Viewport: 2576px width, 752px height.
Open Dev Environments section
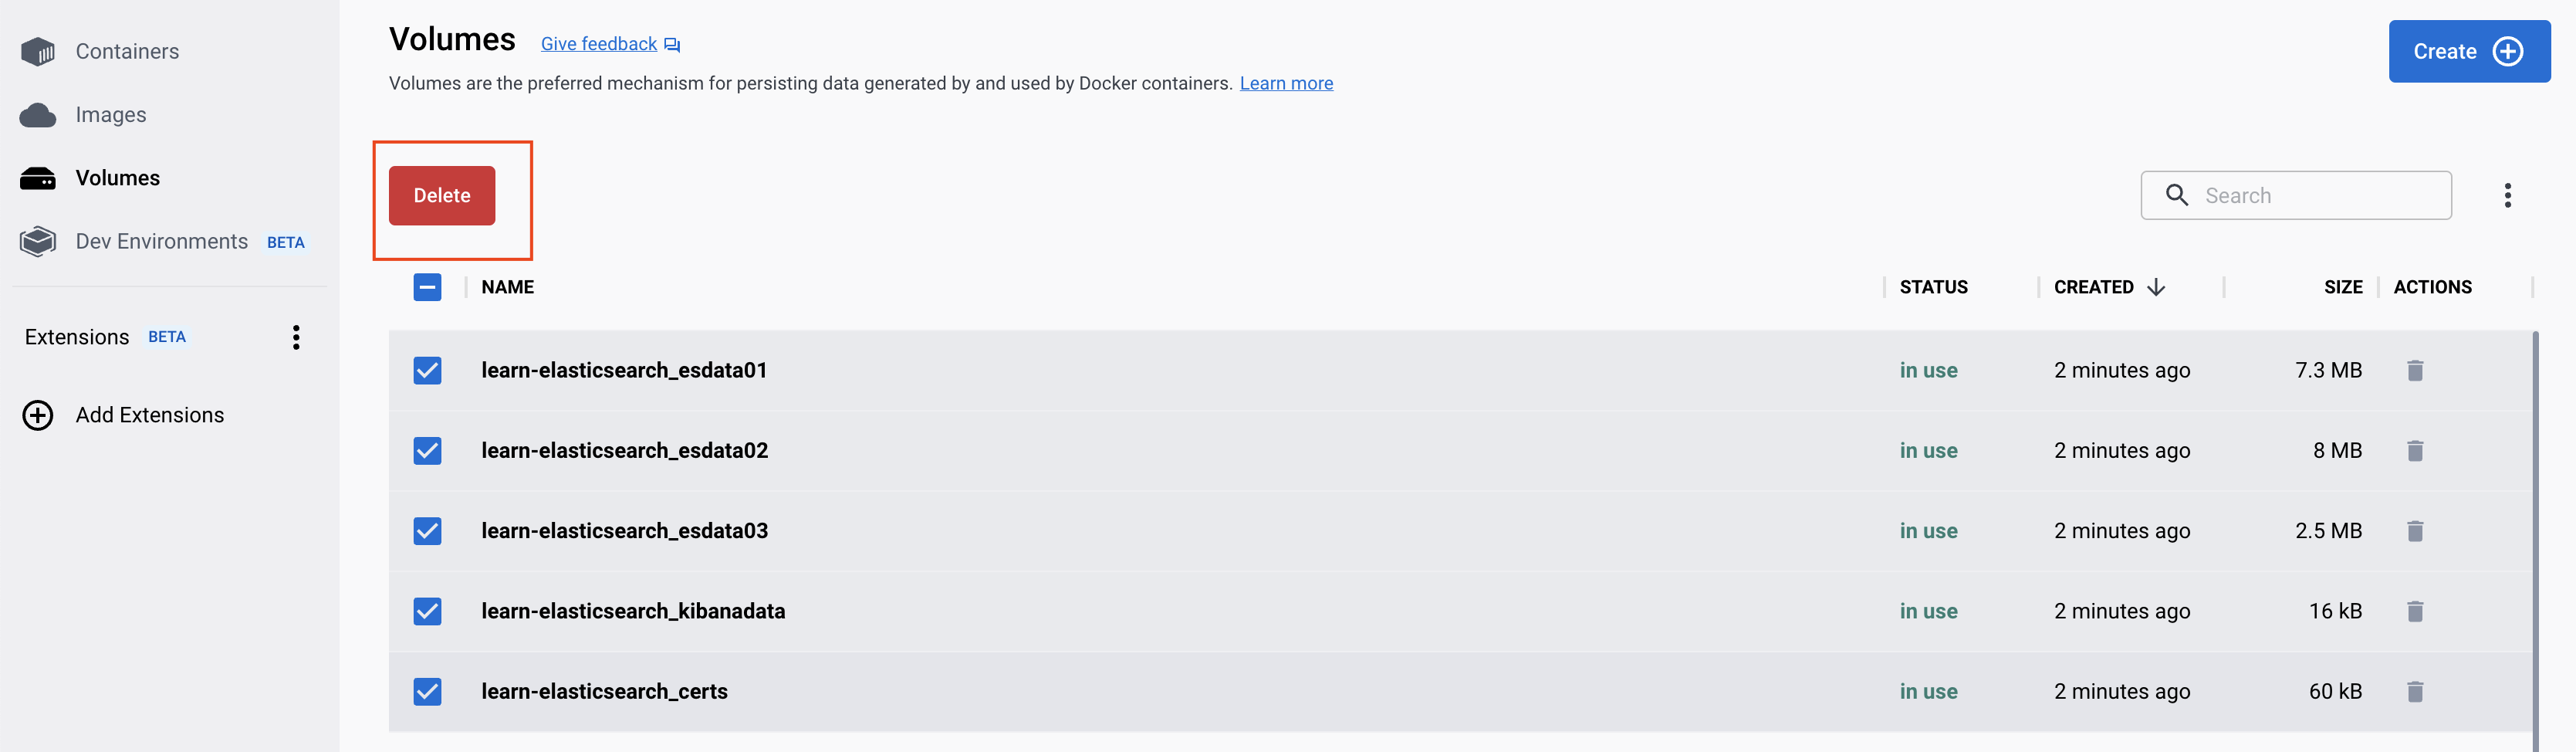163,241
